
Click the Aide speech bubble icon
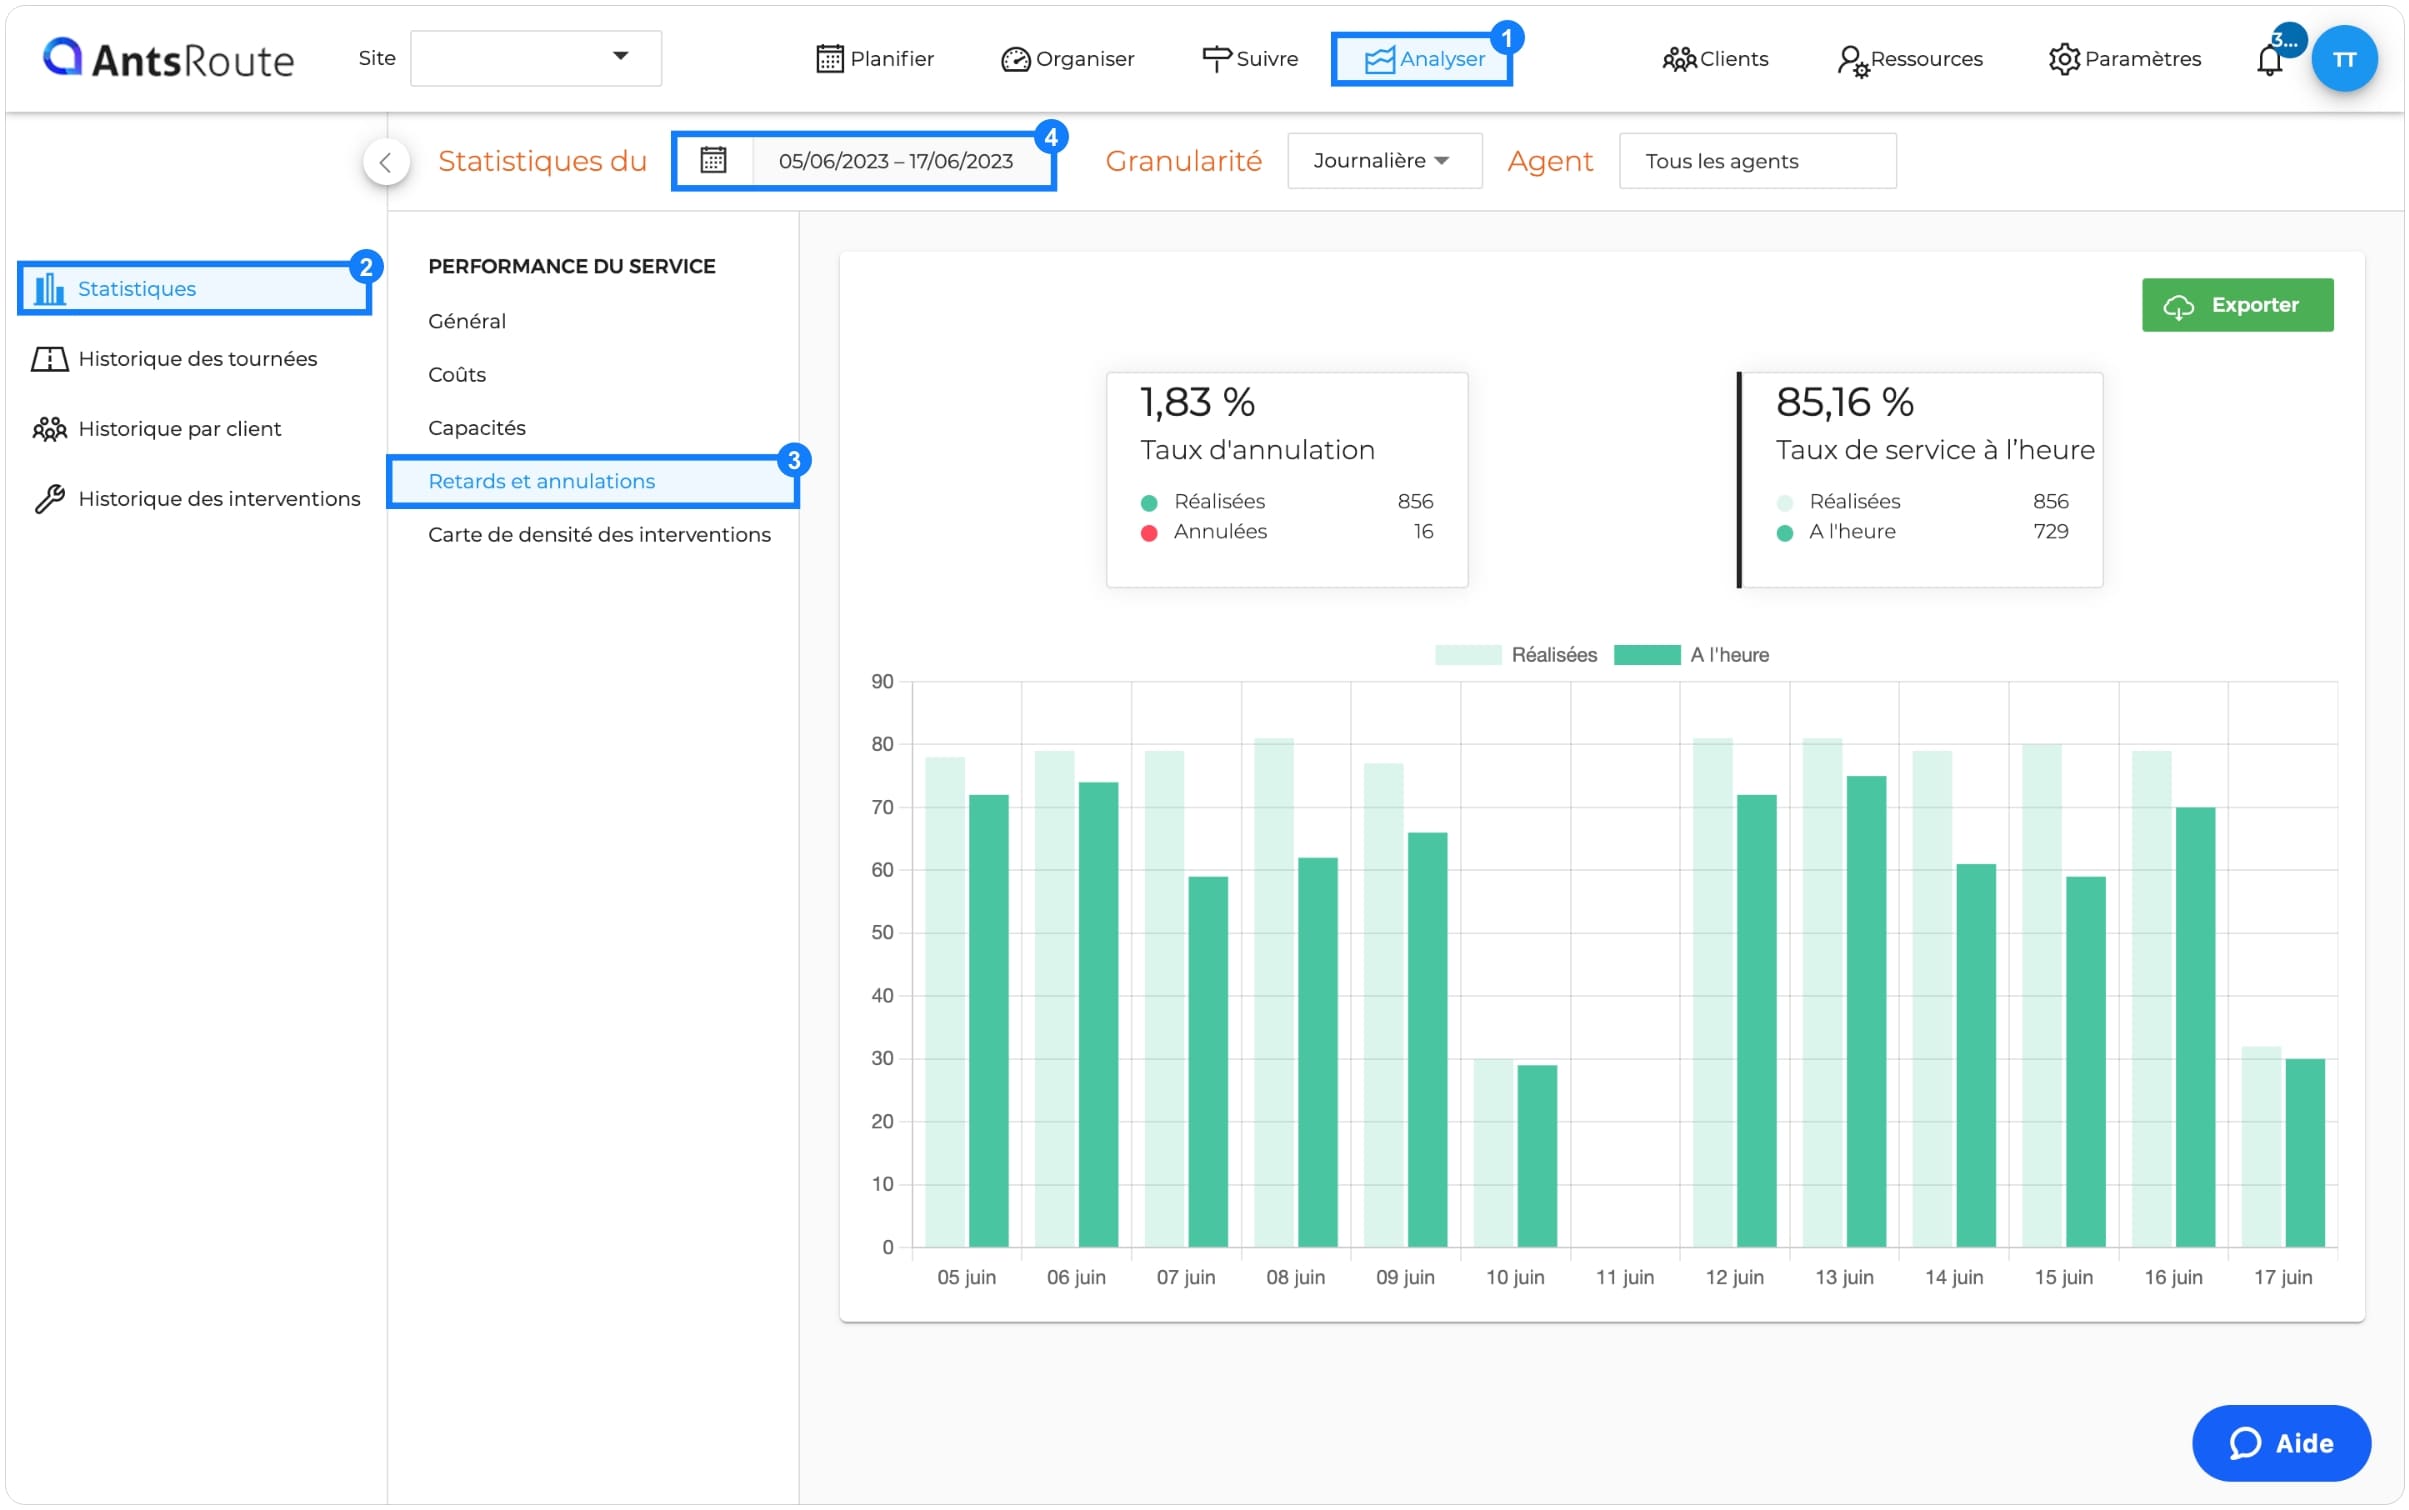click(2245, 1443)
